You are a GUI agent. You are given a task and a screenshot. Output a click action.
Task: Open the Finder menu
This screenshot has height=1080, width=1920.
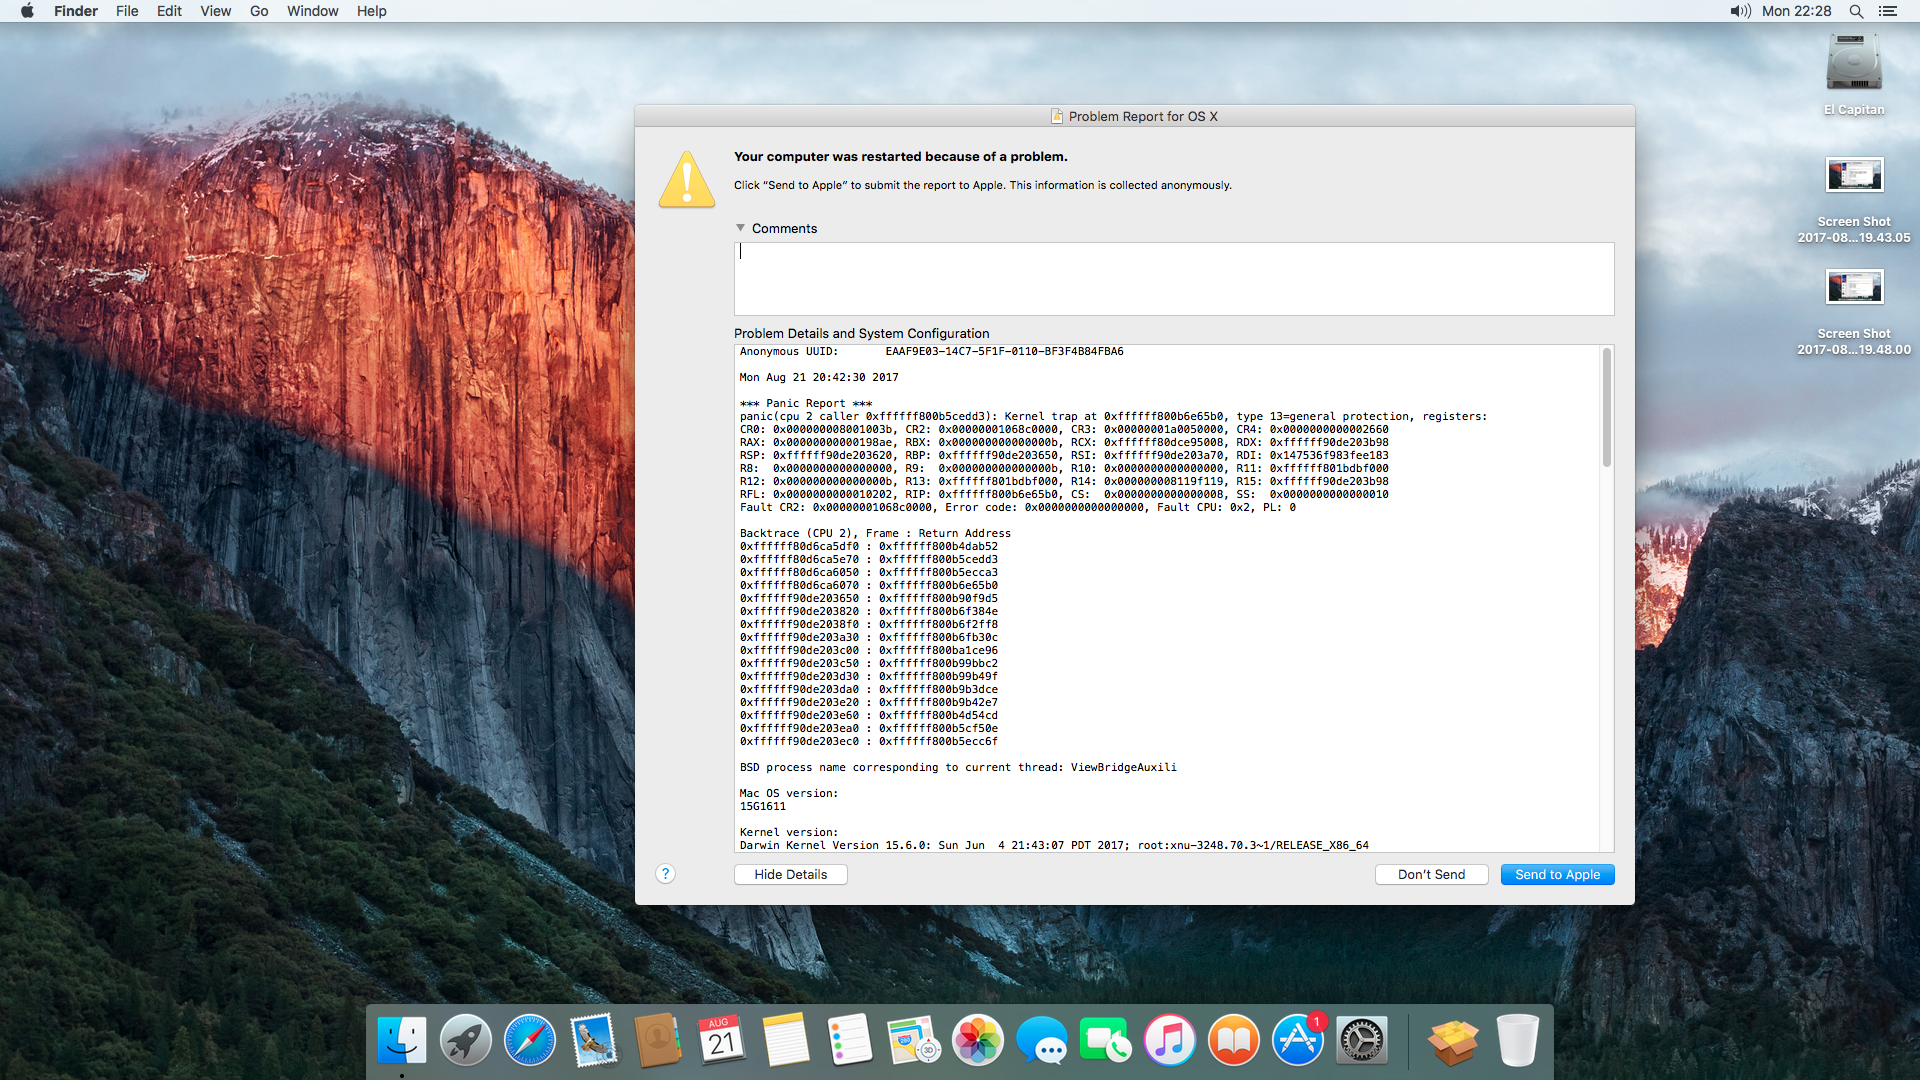click(x=76, y=11)
